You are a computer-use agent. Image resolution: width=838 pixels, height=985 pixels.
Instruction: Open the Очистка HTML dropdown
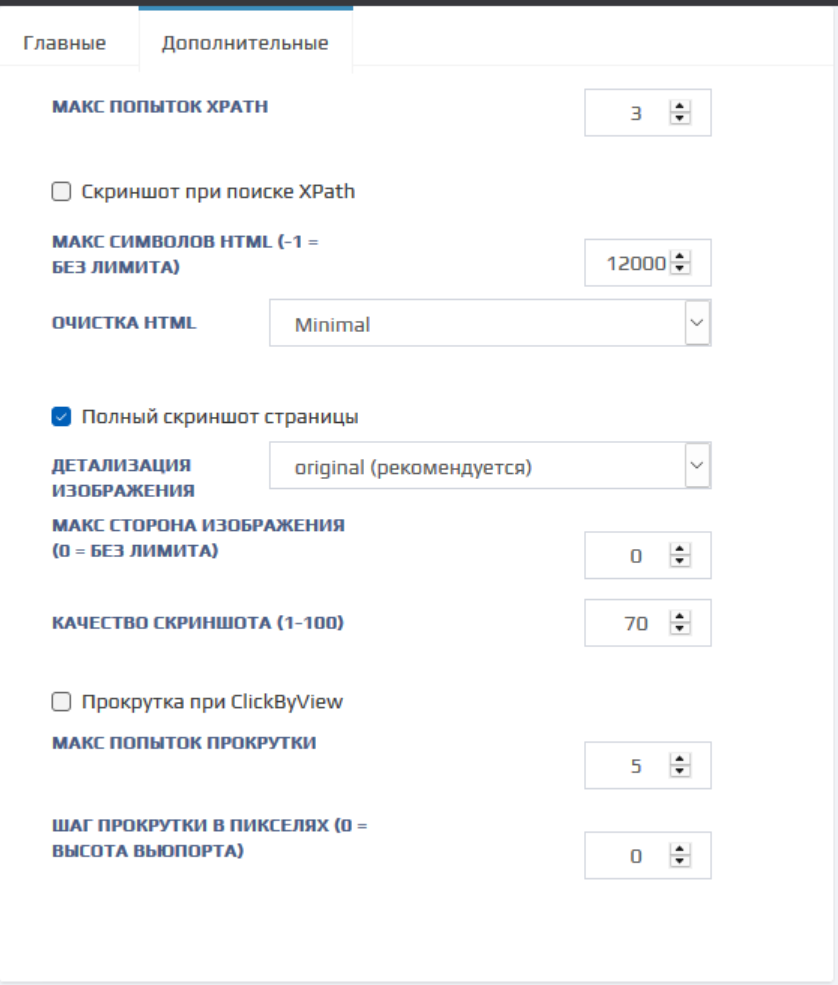pos(490,324)
